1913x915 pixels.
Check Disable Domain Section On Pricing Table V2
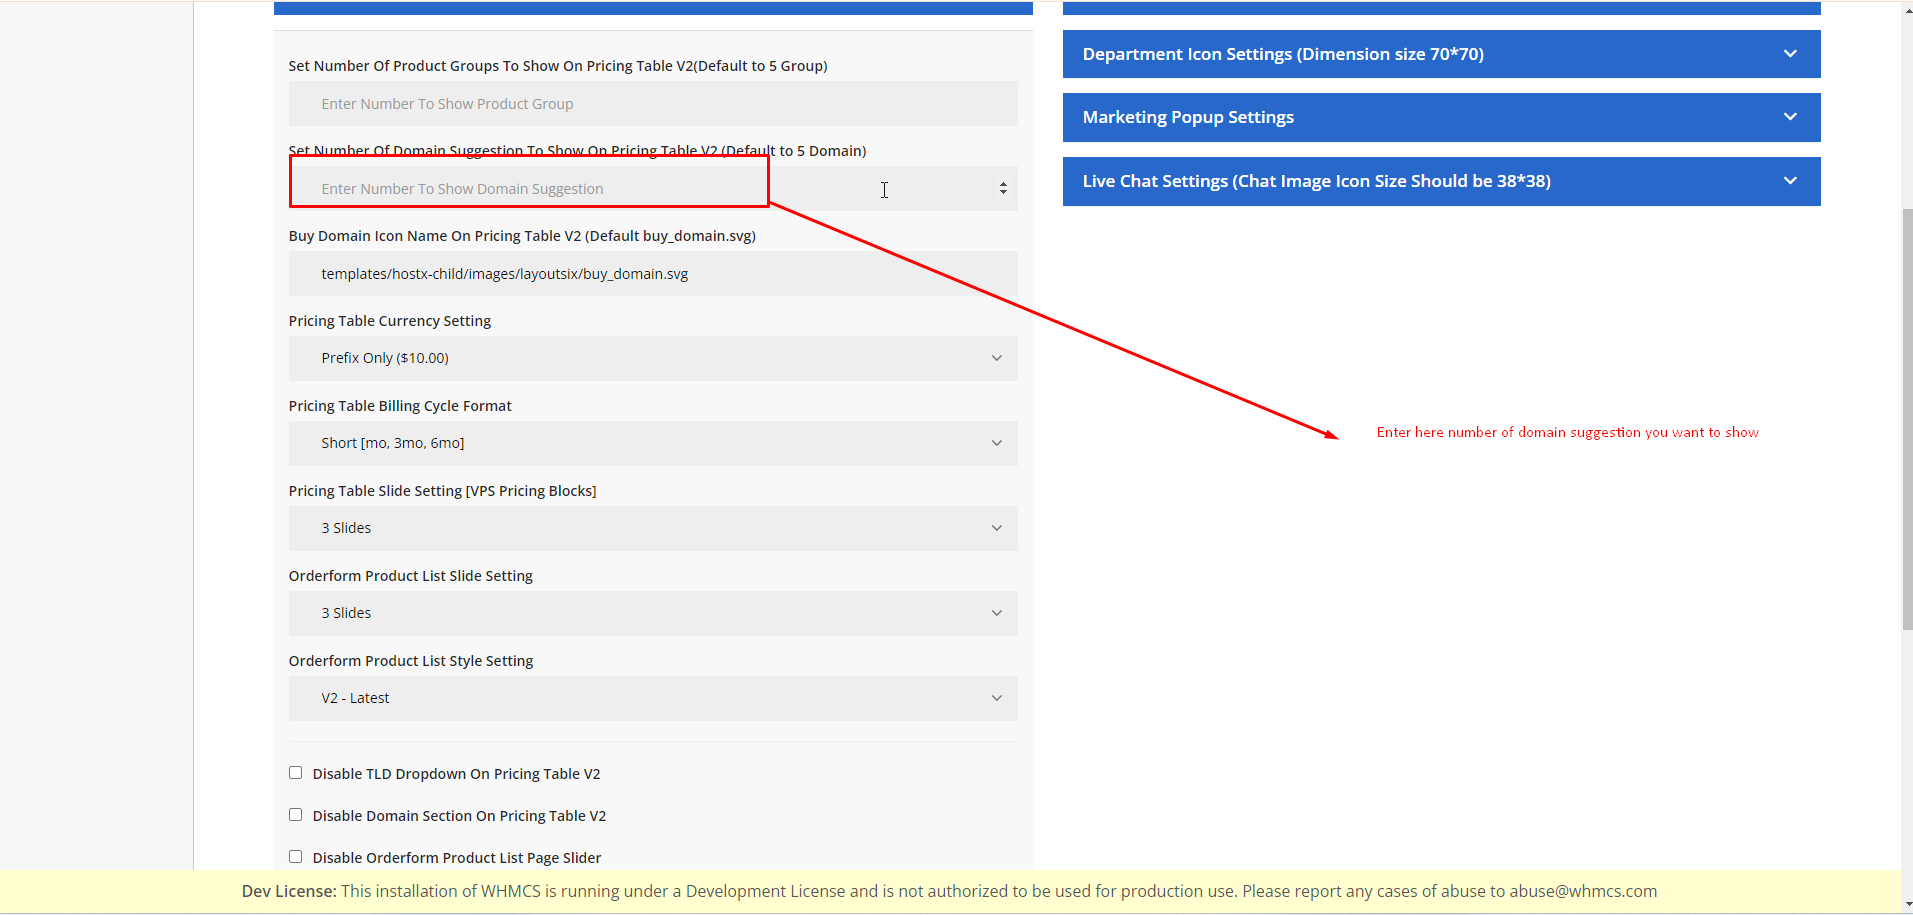295,815
